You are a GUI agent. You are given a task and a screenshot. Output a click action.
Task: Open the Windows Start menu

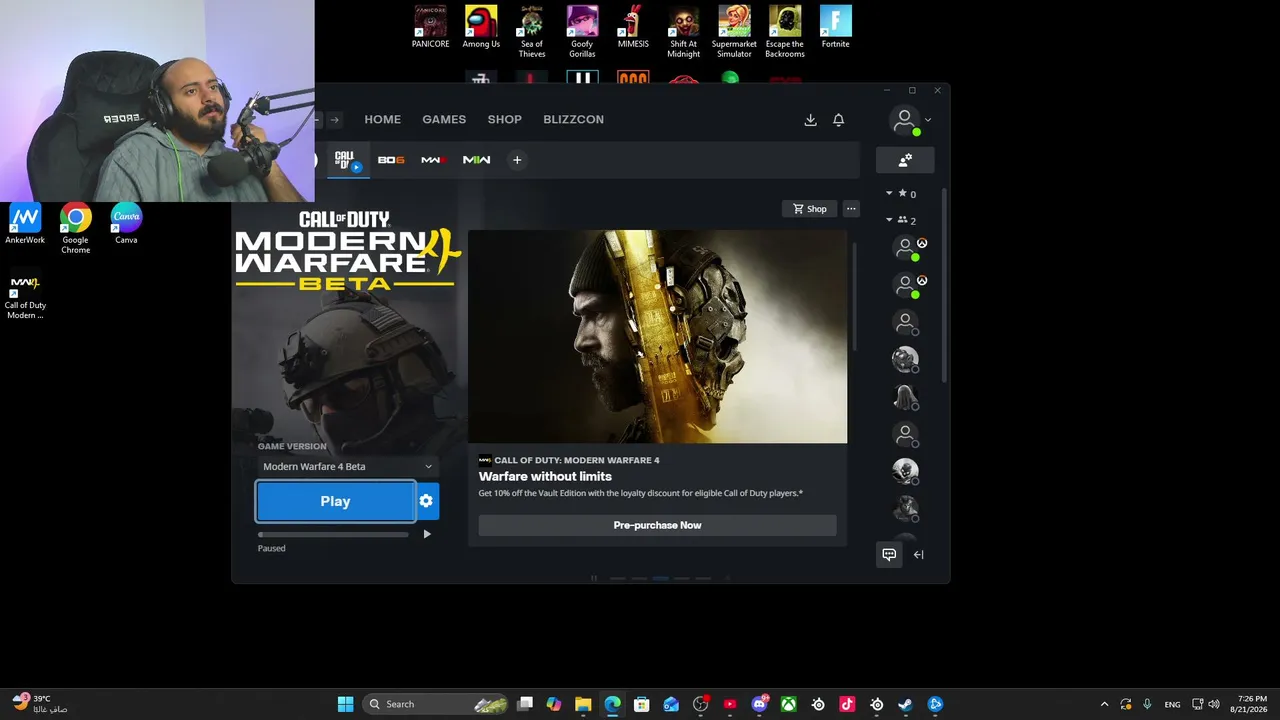pyautogui.click(x=345, y=704)
